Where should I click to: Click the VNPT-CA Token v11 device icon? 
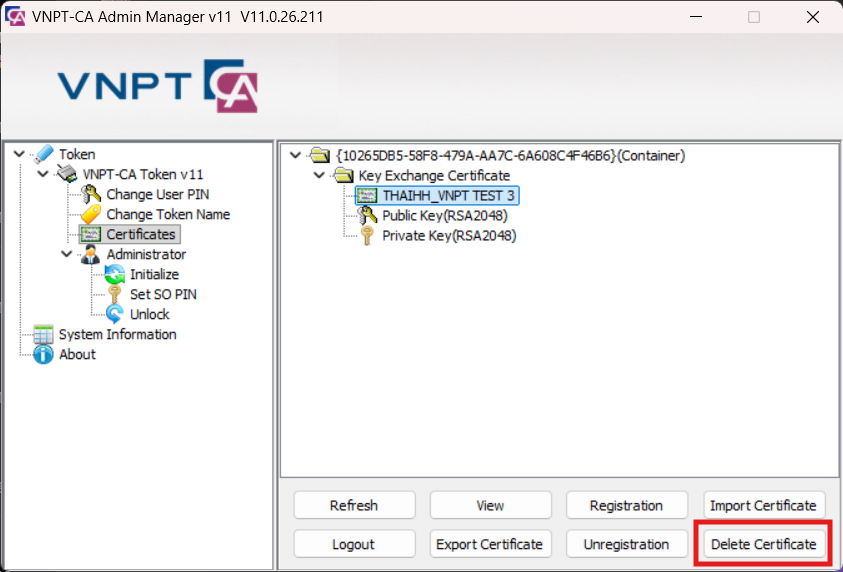(x=67, y=174)
